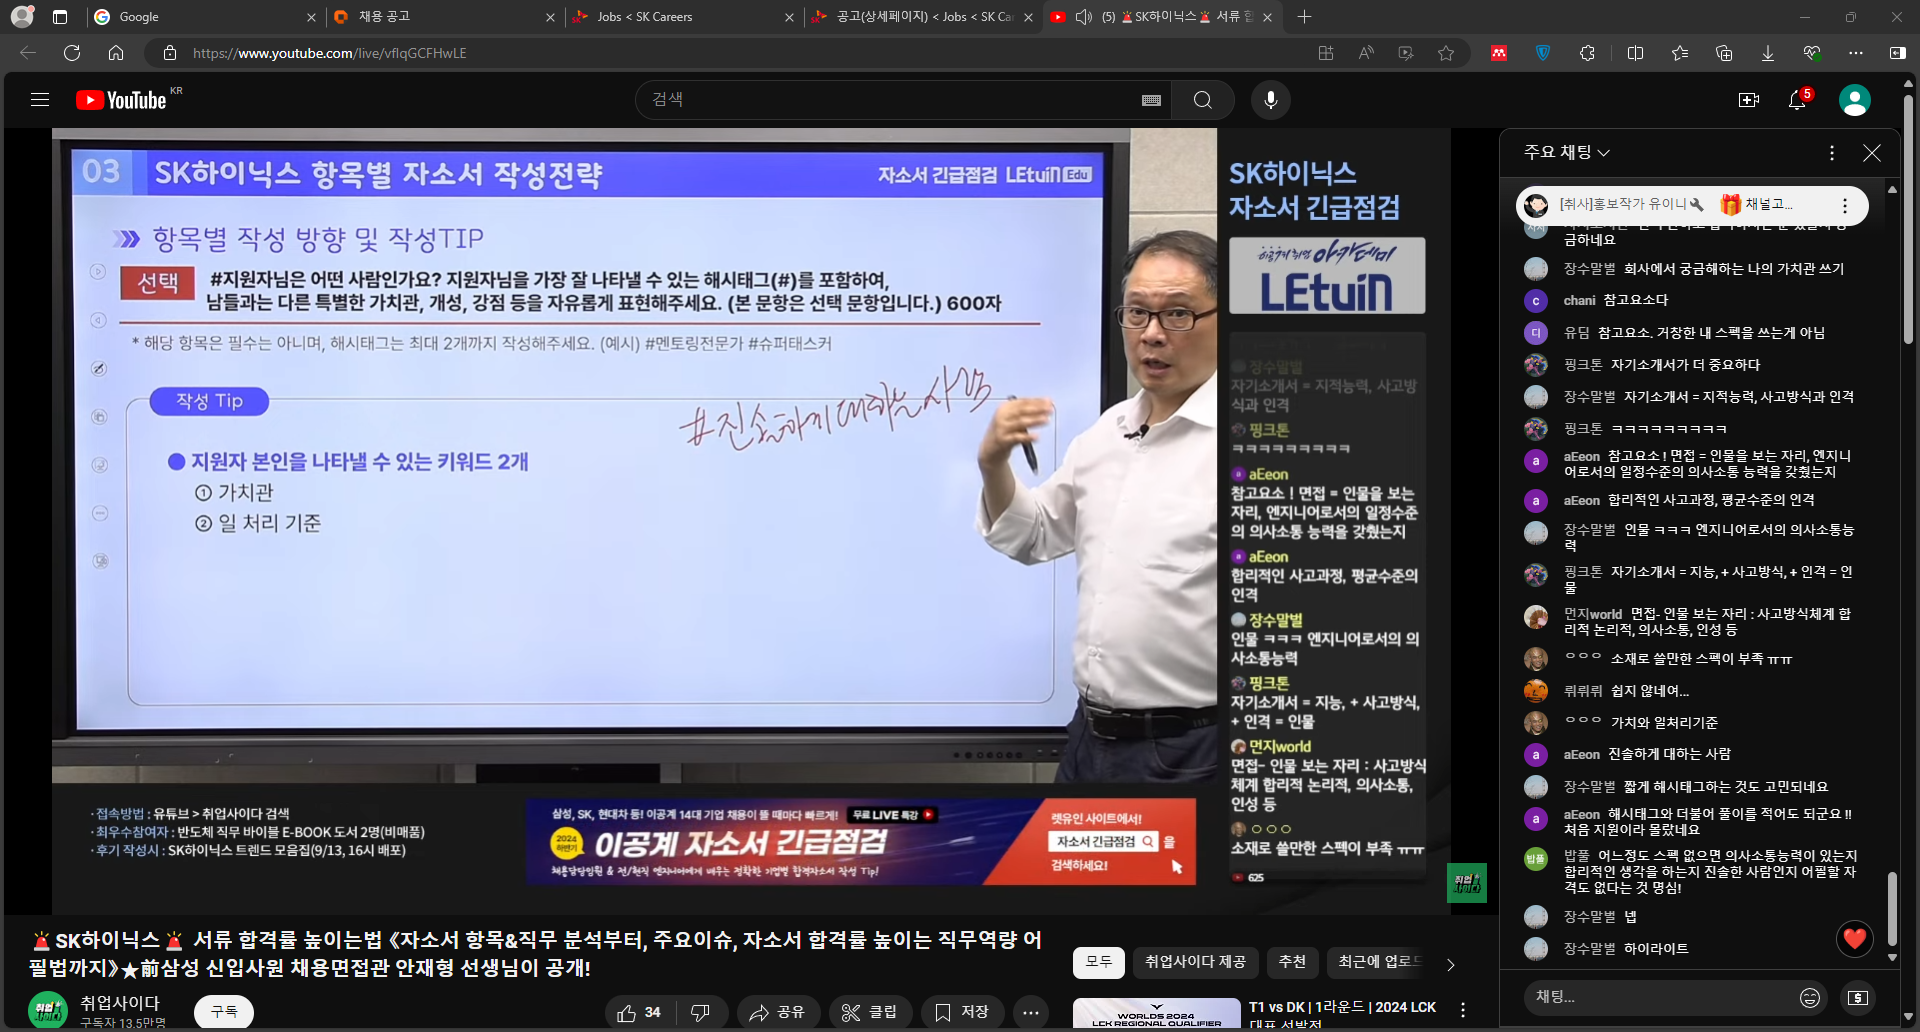Screen dimensions: 1920x1032
Task: Open browser favorites list
Action: [x=1680, y=53]
